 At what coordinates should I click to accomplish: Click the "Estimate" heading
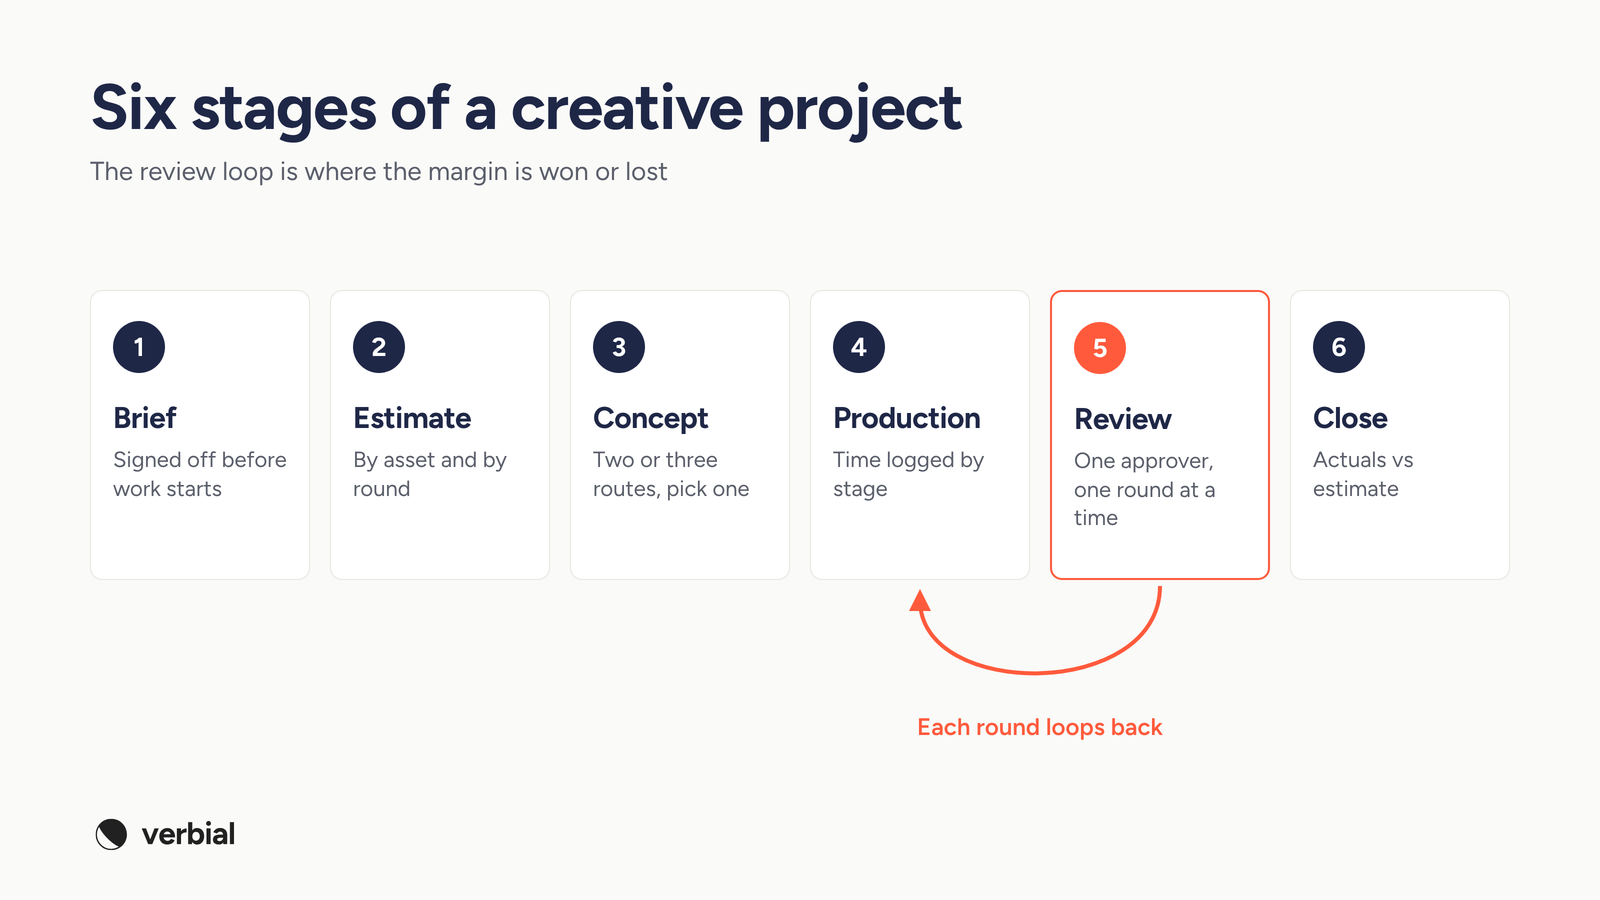coord(412,418)
